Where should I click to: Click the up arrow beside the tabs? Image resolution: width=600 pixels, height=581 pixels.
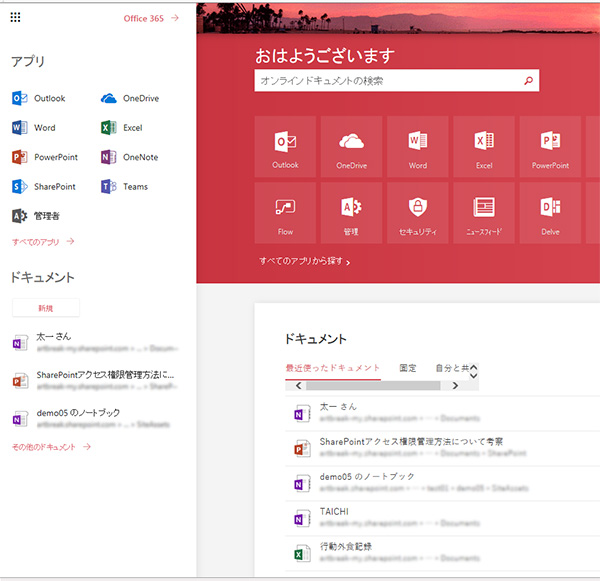(x=473, y=367)
